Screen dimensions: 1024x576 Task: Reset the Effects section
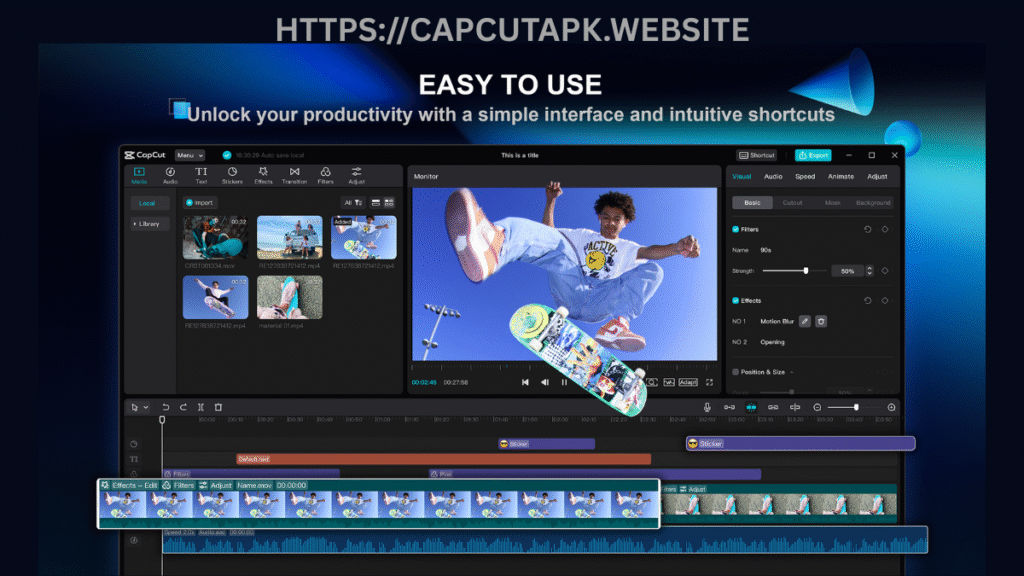point(868,300)
